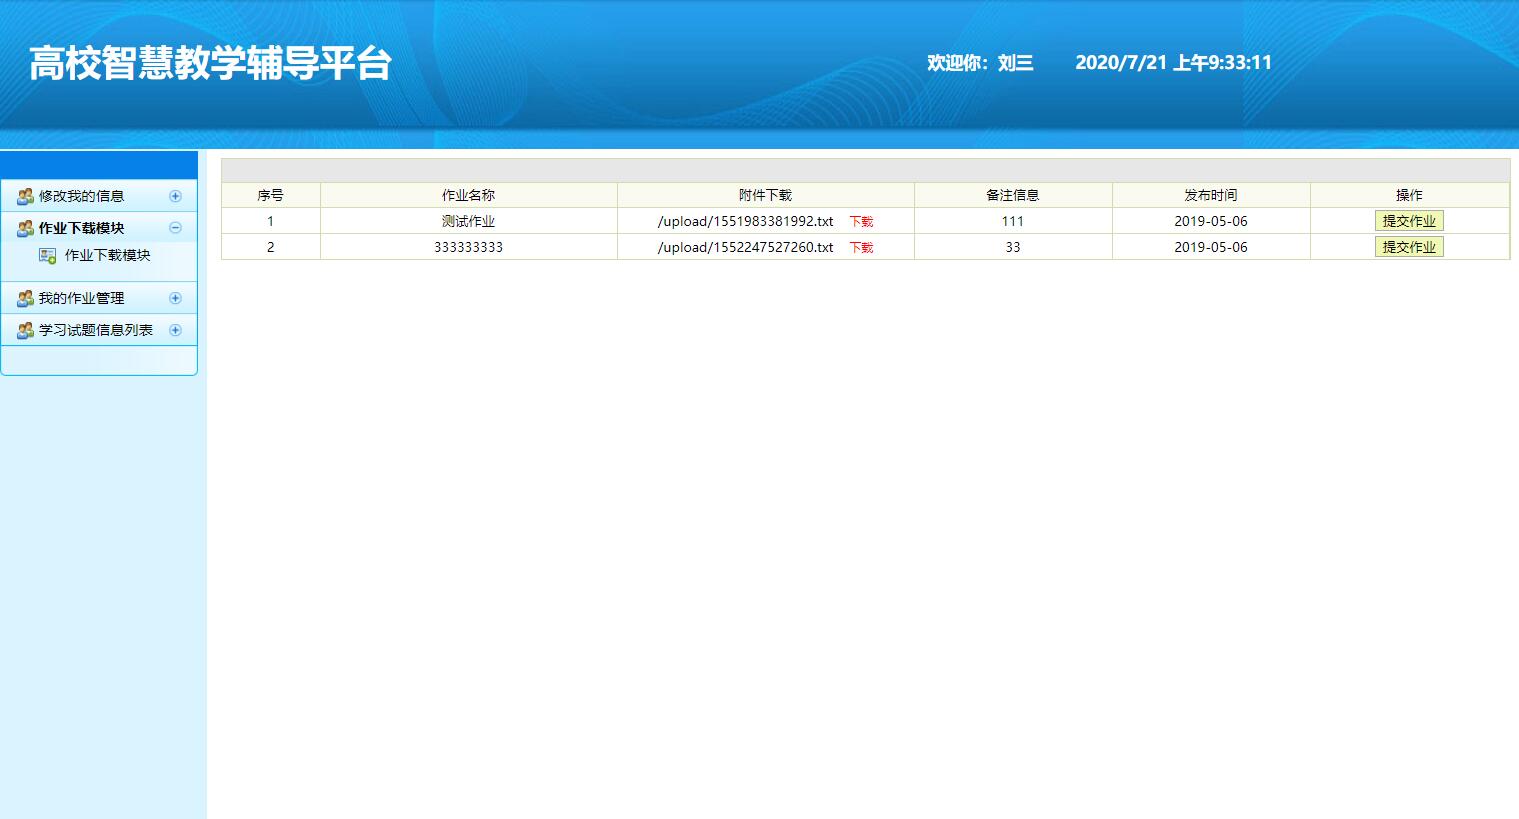Click 提交作业 for assignment 333333333

tap(1409, 246)
